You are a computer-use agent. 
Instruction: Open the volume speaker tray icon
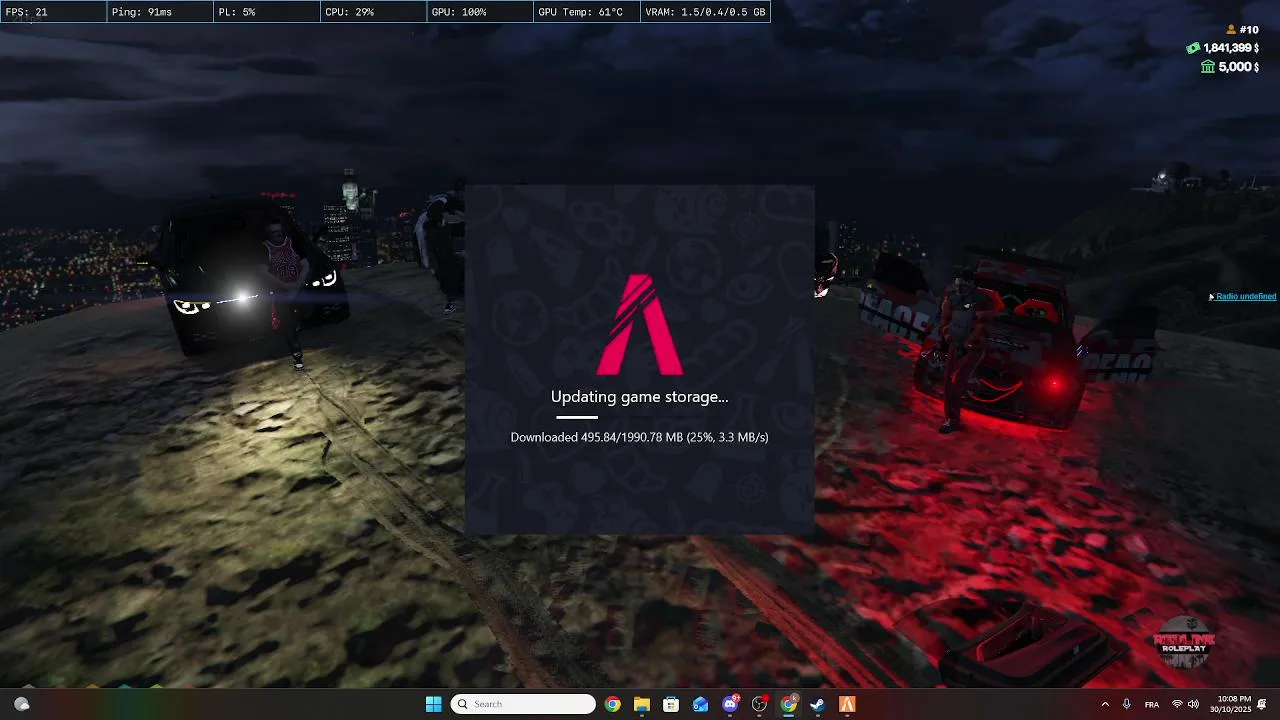pyautogui.click(x=1193, y=704)
